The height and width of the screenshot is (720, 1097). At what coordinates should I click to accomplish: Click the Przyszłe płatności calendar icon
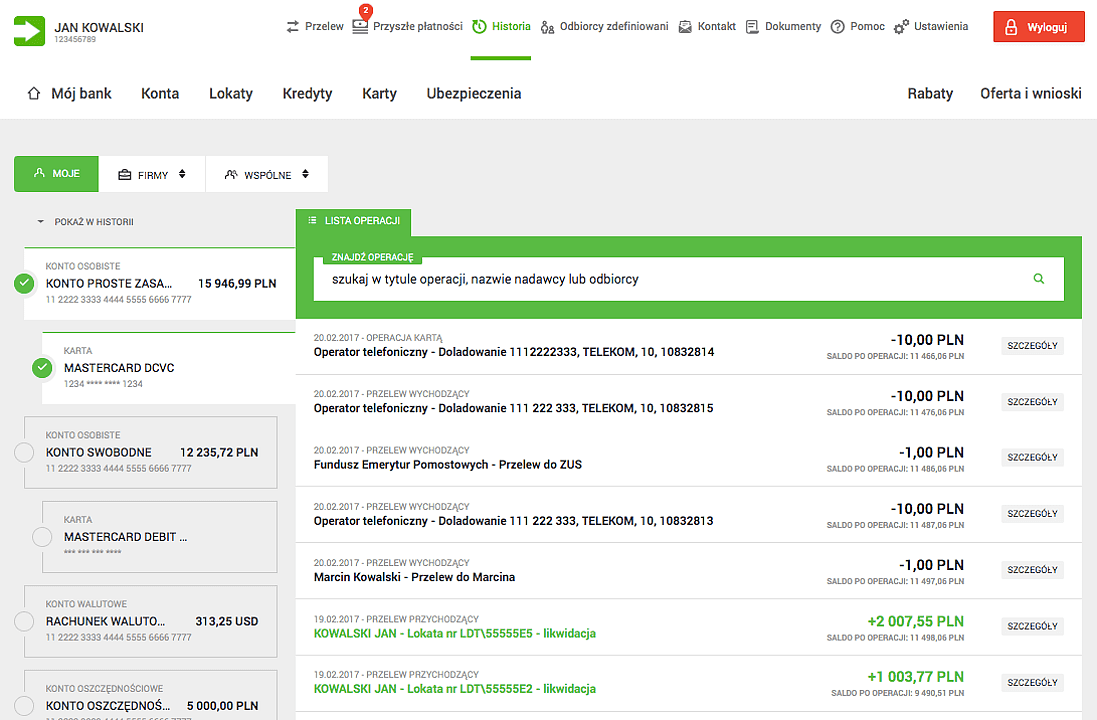[360, 27]
